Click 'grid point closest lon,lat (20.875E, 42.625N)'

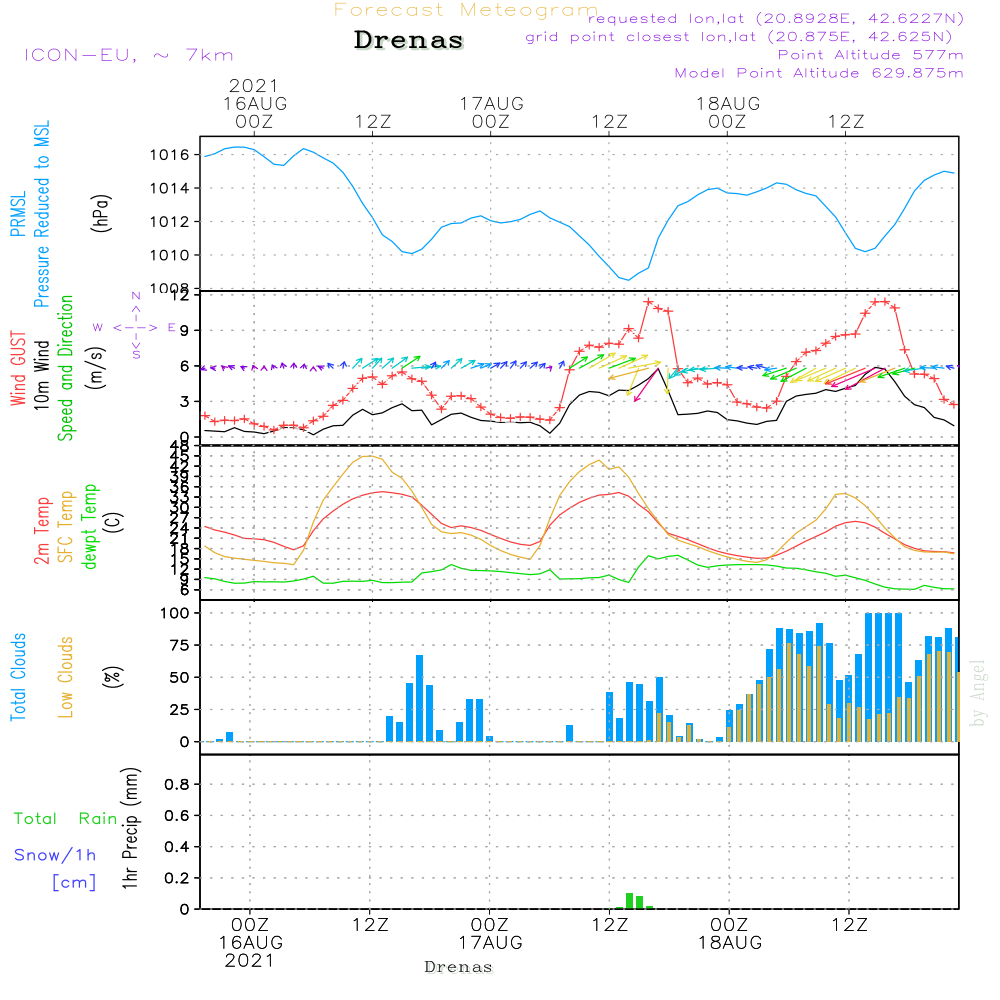point(739,37)
